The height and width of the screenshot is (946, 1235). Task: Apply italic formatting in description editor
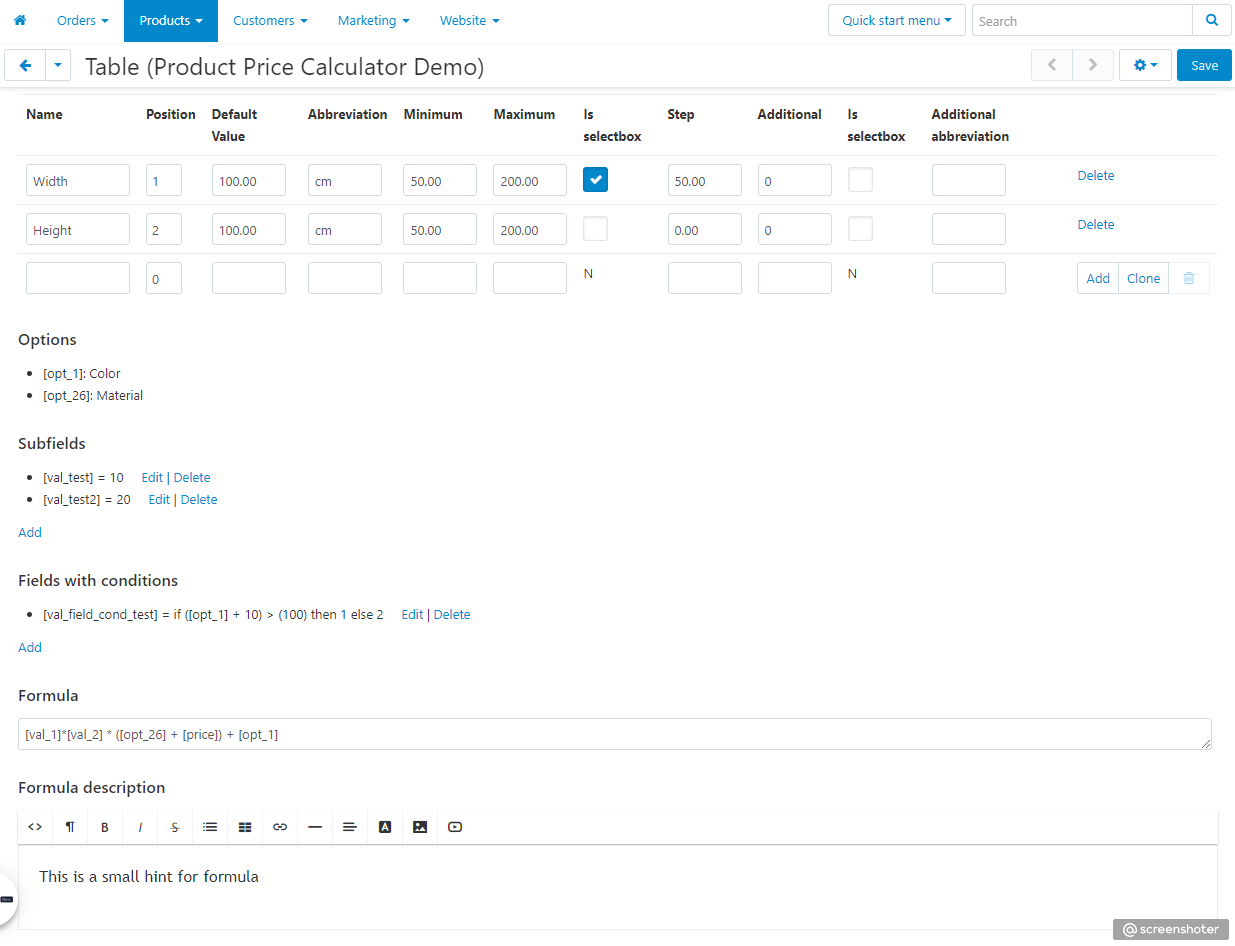tap(140, 827)
